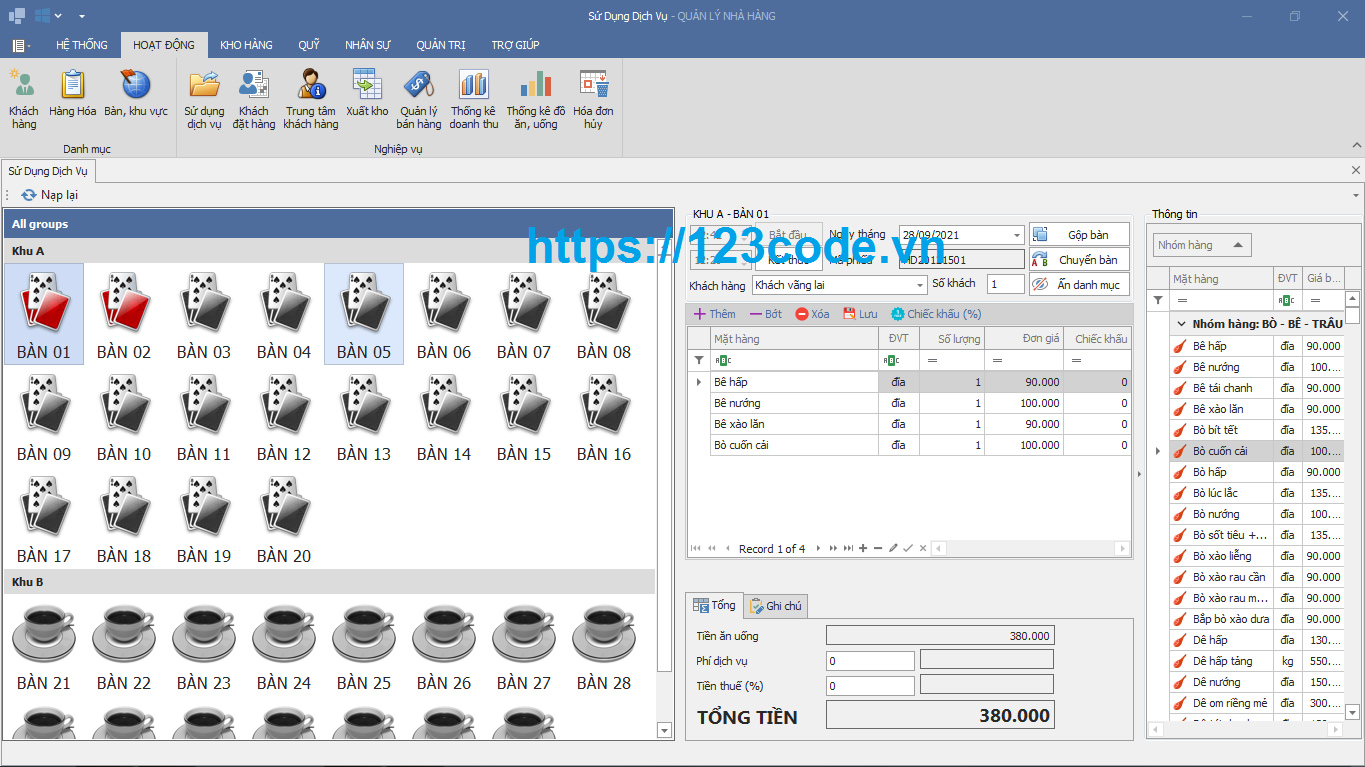Screen dimensions: 1365x767
Task: Switch to the KHO HÀNG ribbon tab
Action: [246, 45]
